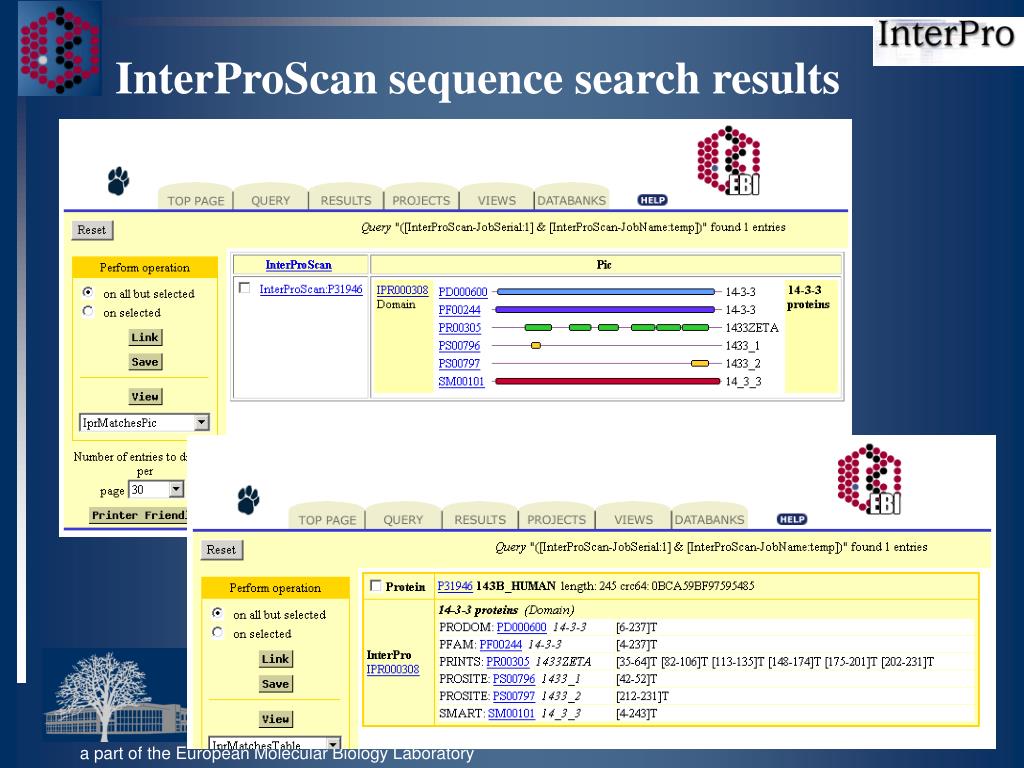Click the Printer Friendly button
This screenshot has height=768, width=1024.
pyautogui.click(x=138, y=515)
